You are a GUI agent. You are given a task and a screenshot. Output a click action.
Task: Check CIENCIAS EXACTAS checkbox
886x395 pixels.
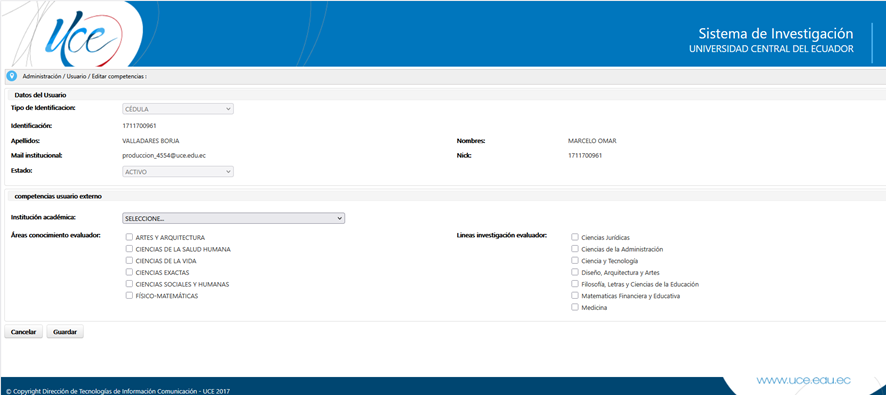129,272
